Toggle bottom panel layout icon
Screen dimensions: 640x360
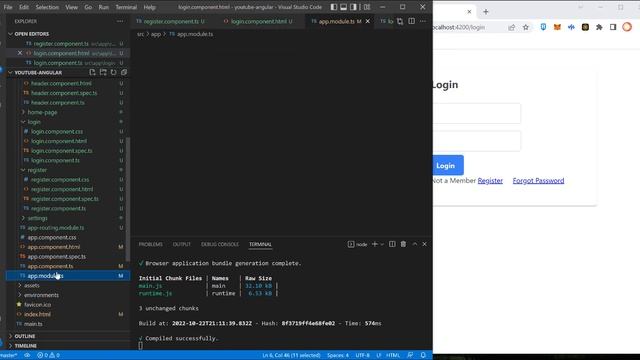click(x=344, y=7)
